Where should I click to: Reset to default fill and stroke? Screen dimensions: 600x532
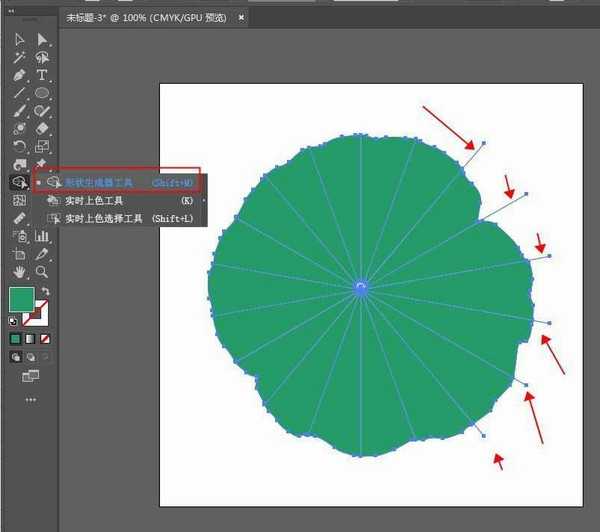tap(13, 321)
